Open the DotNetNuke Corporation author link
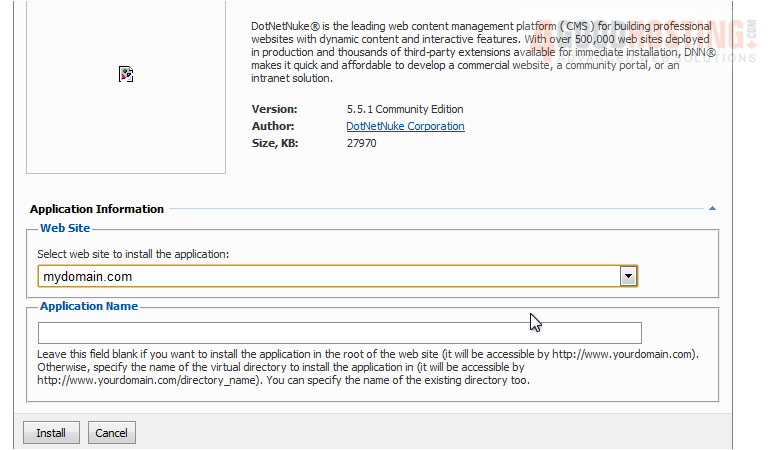Viewport: 776px width, 450px height. 405,126
